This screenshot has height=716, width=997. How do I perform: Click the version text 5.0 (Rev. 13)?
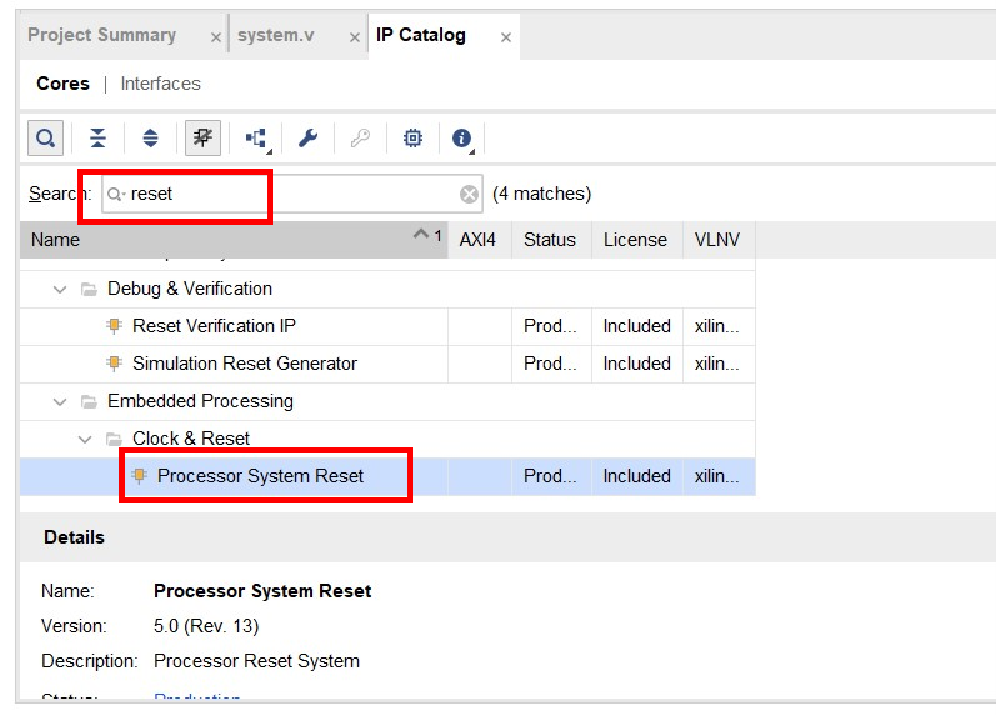[x=206, y=626]
